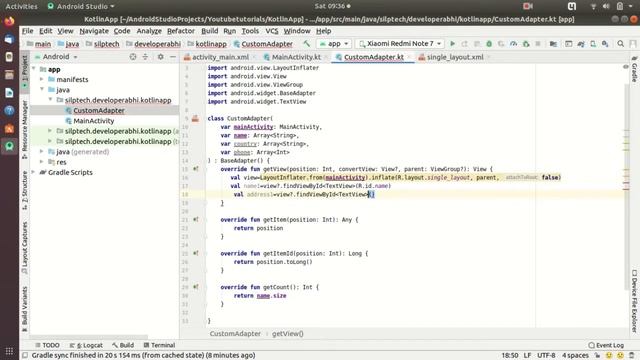The width and height of the screenshot is (640, 360).
Task: Open Firefox from the Ubuntu dock
Action: coord(9,21)
